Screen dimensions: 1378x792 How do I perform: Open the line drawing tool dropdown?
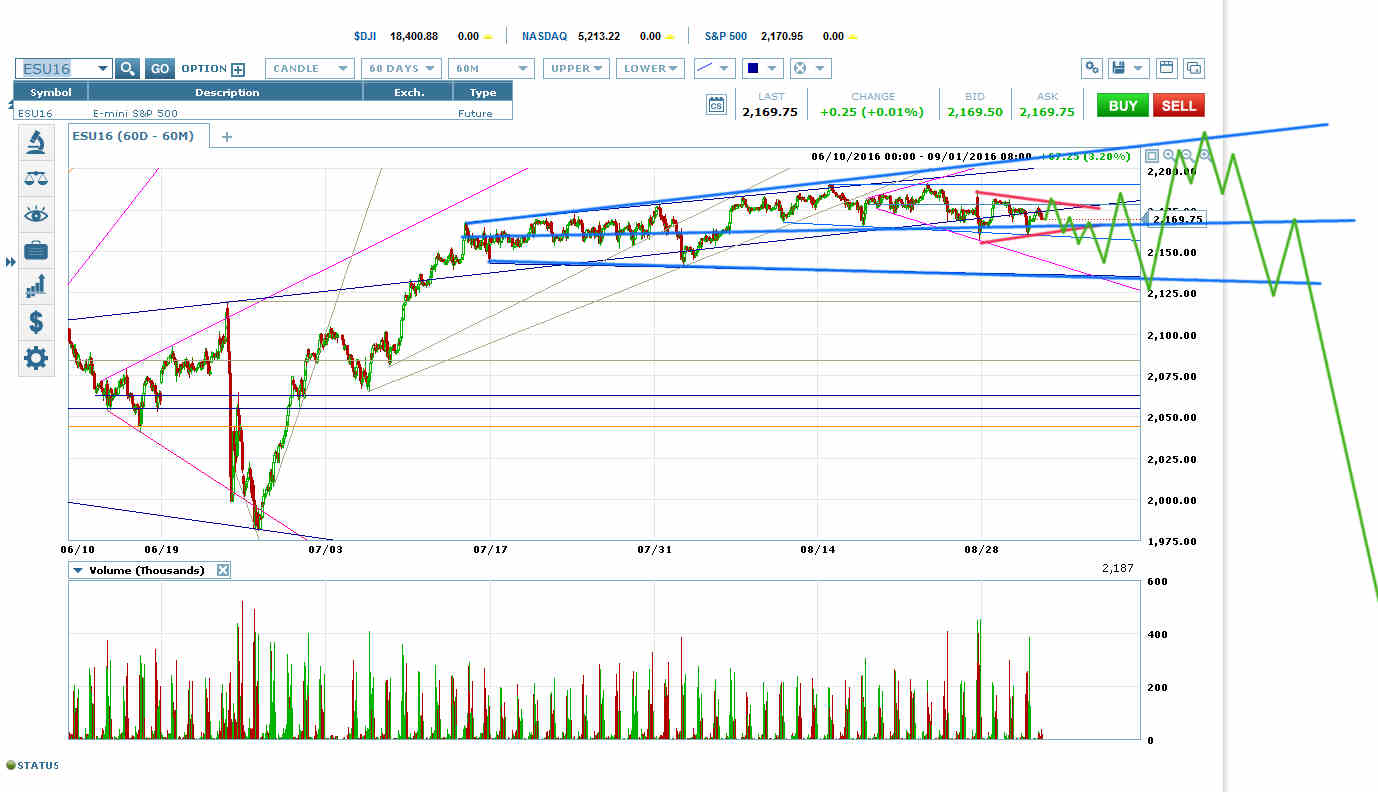pos(714,69)
